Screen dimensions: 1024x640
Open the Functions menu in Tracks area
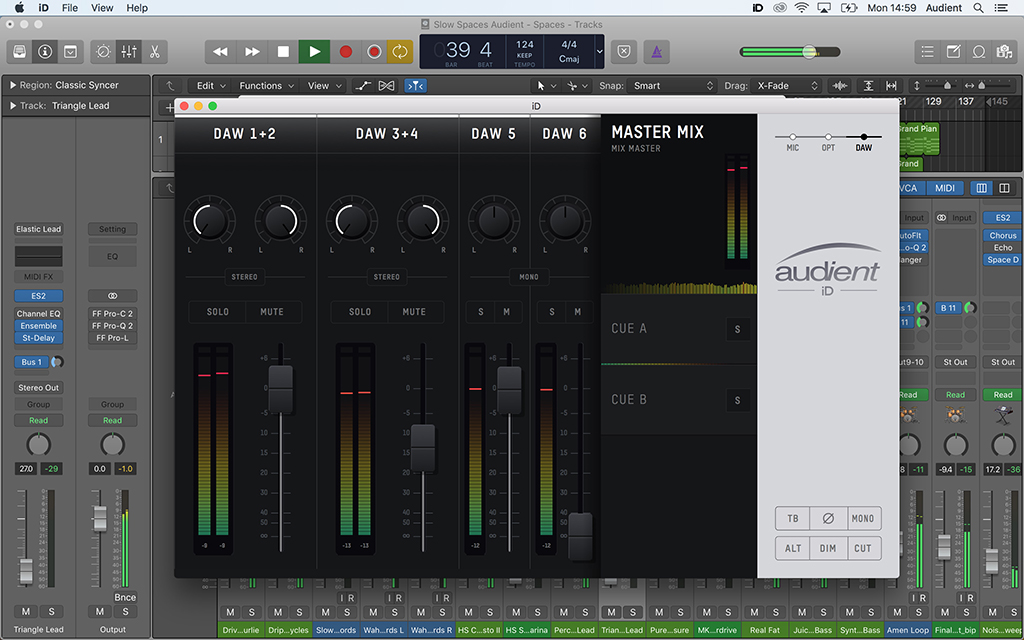265,86
